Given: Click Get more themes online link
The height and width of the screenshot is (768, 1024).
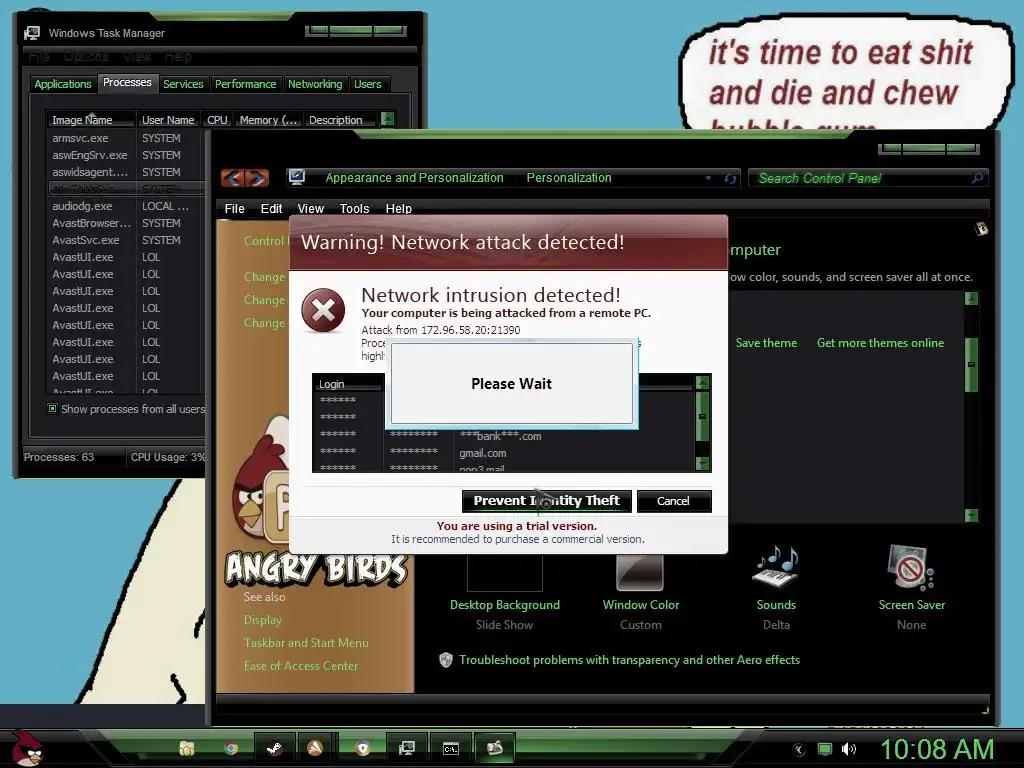Looking at the screenshot, I should pos(880,343).
